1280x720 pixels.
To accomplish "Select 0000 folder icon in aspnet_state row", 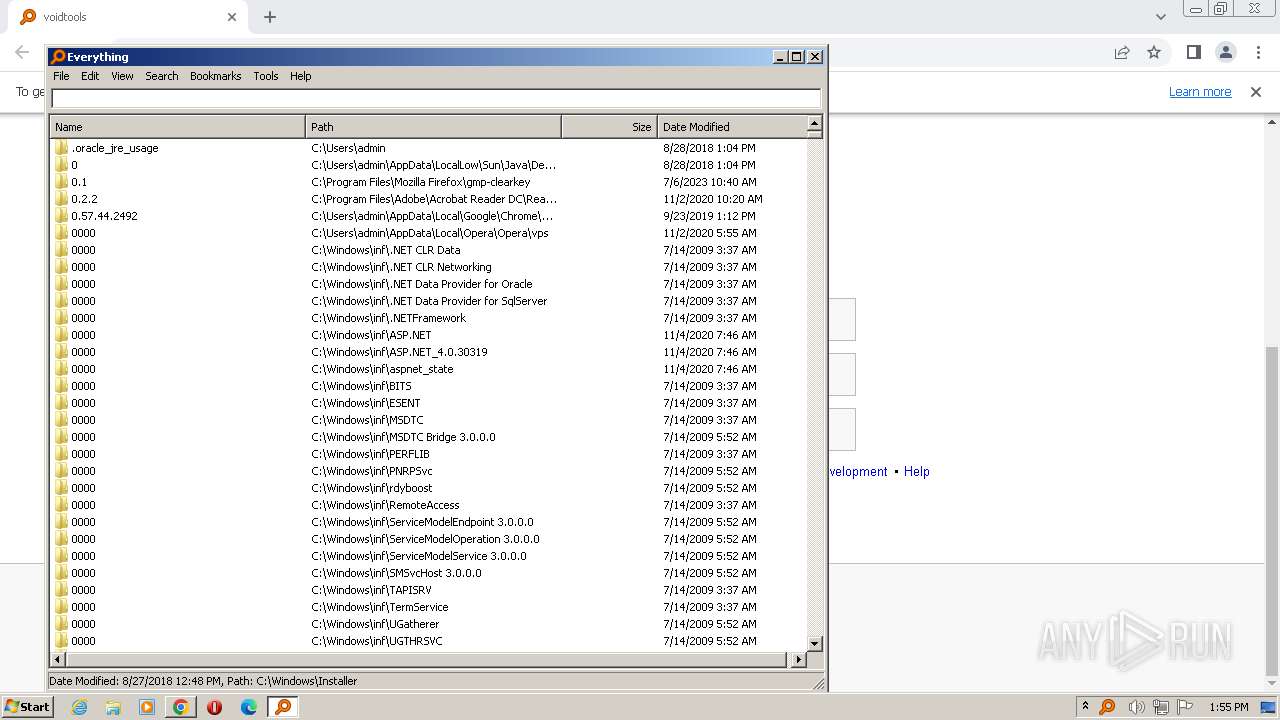I will point(61,369).
